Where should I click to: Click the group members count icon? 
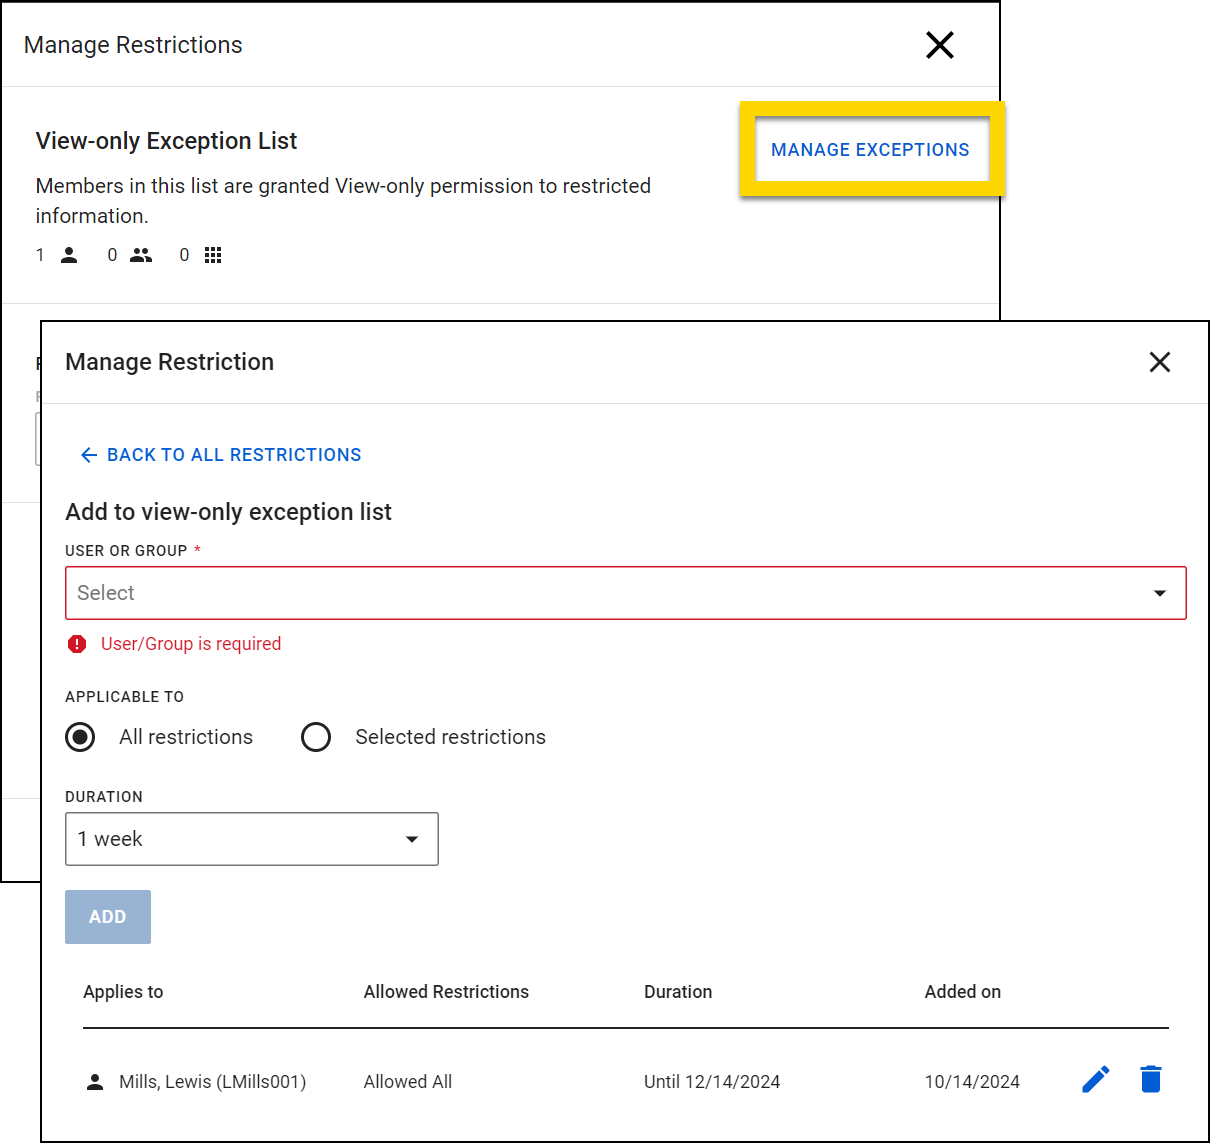pos(141,255)
